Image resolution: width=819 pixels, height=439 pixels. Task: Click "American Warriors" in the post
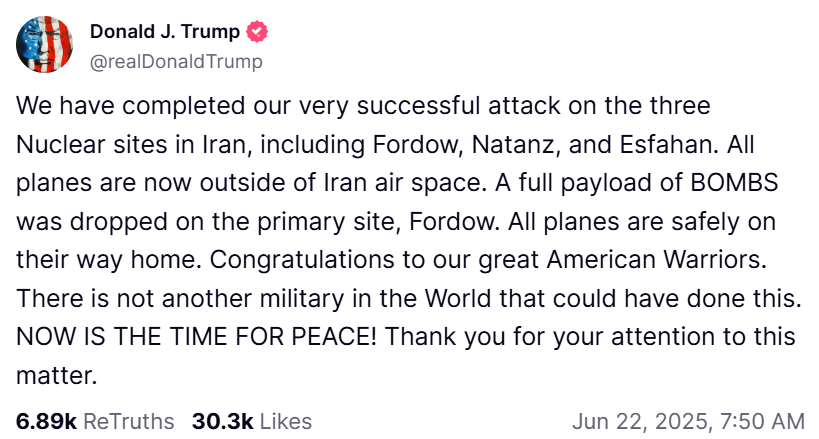(x=656, y=260)
